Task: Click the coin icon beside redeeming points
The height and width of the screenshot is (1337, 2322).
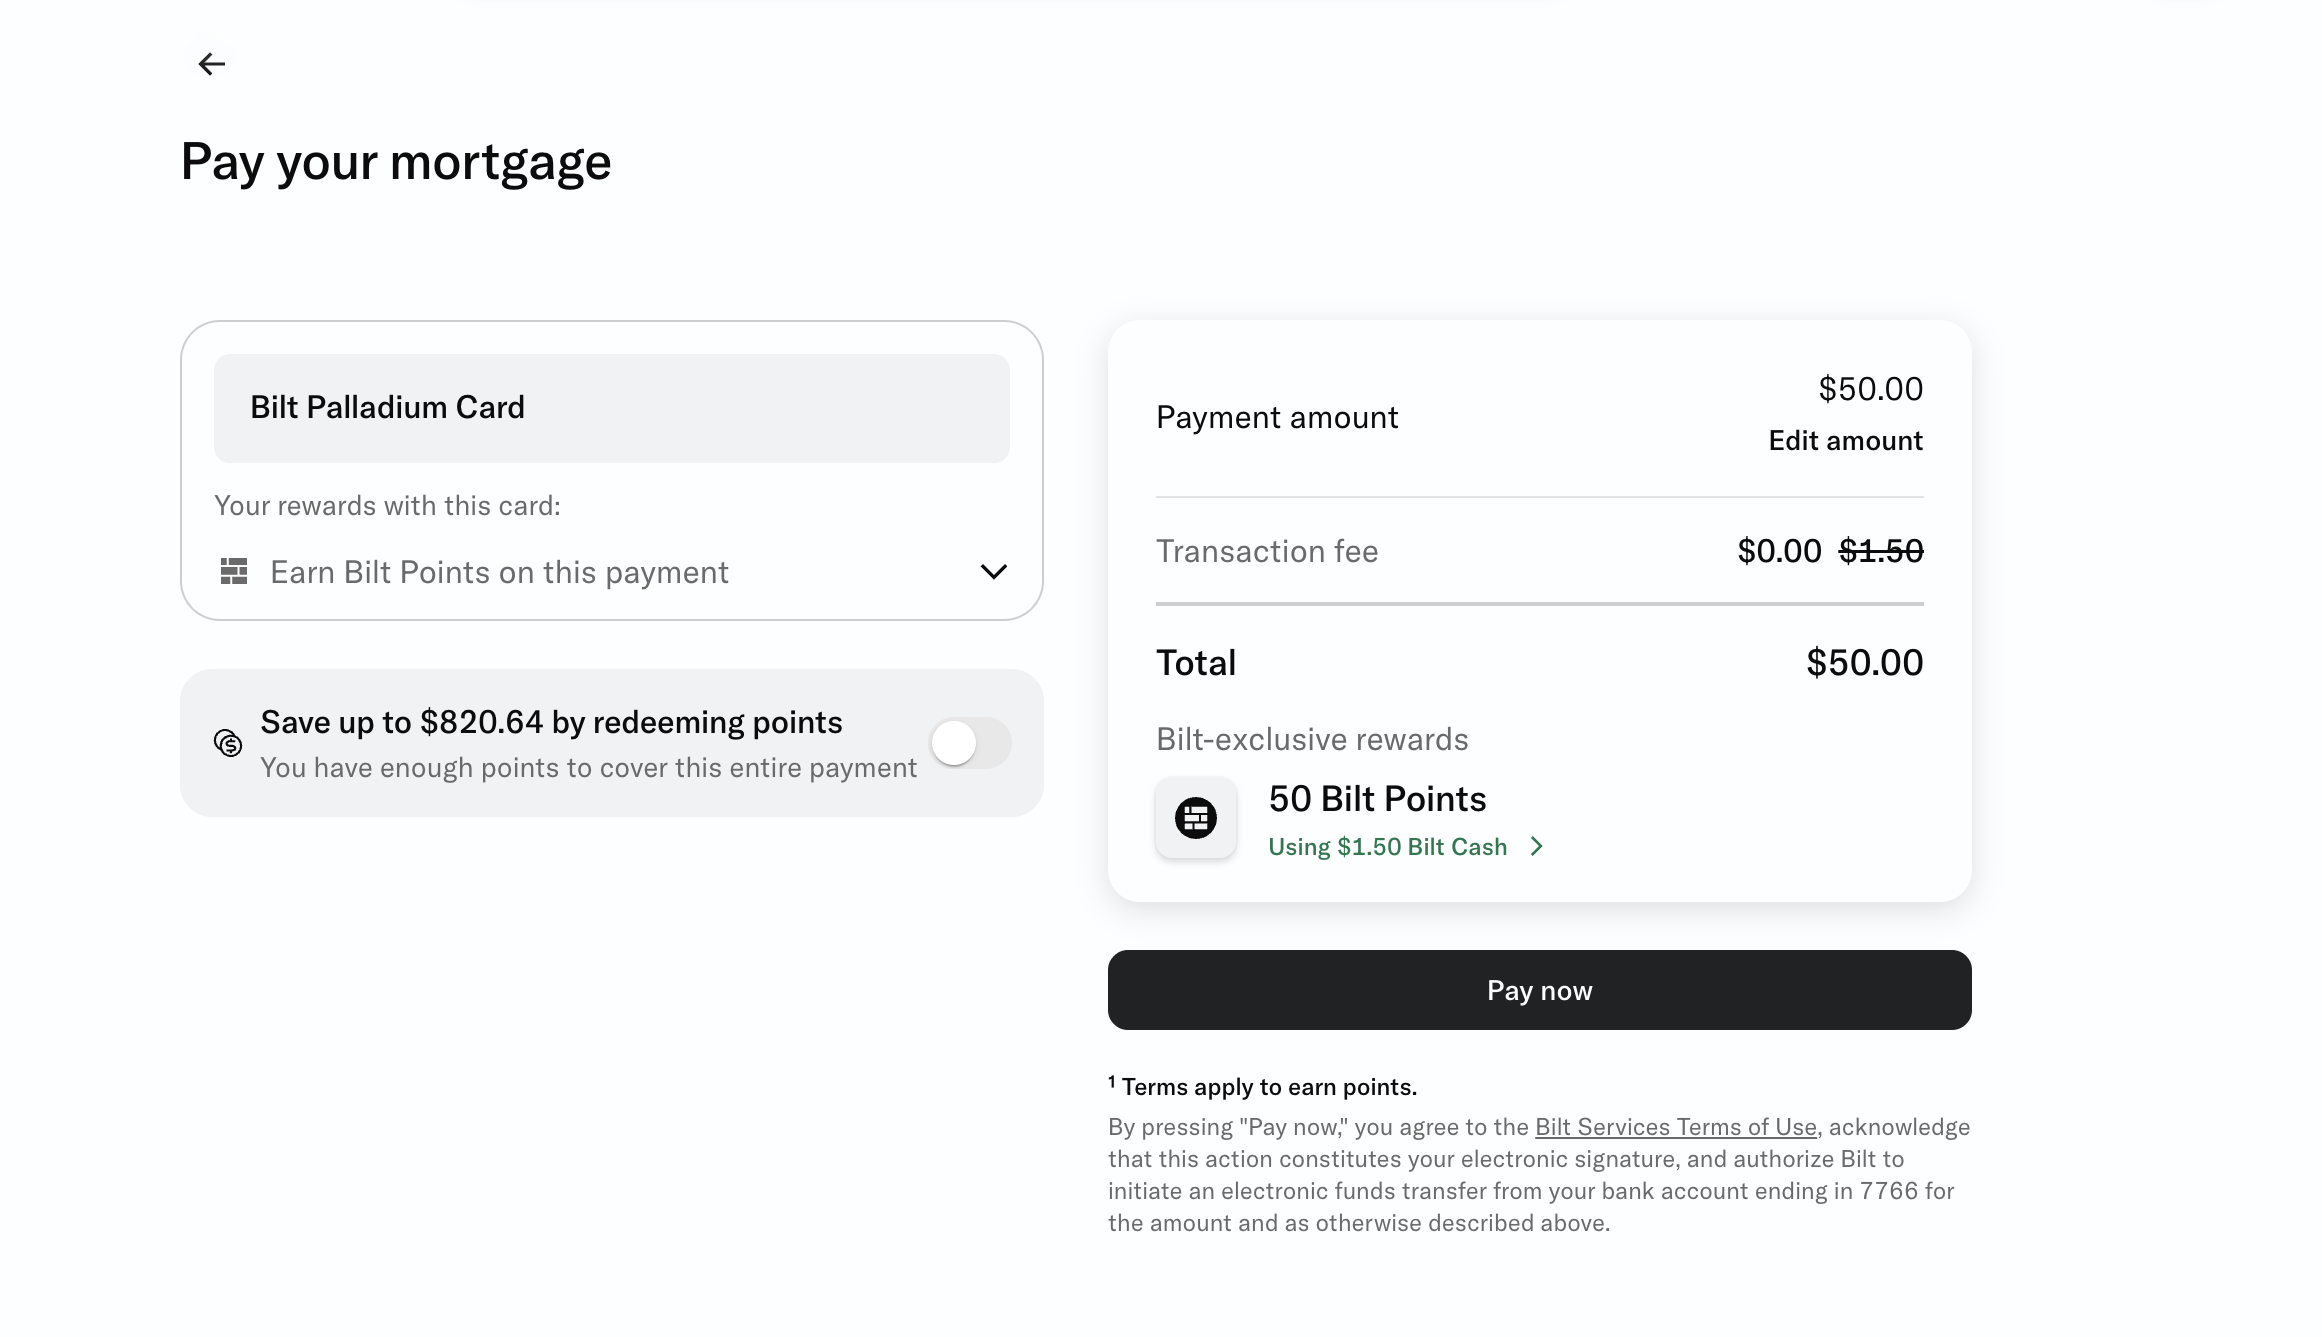Action: pos(228,743)
